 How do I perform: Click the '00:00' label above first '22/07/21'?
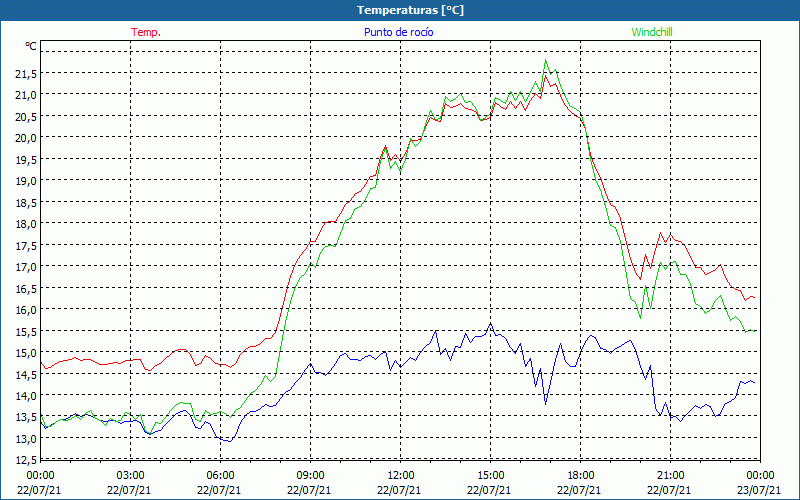(40, 476)
